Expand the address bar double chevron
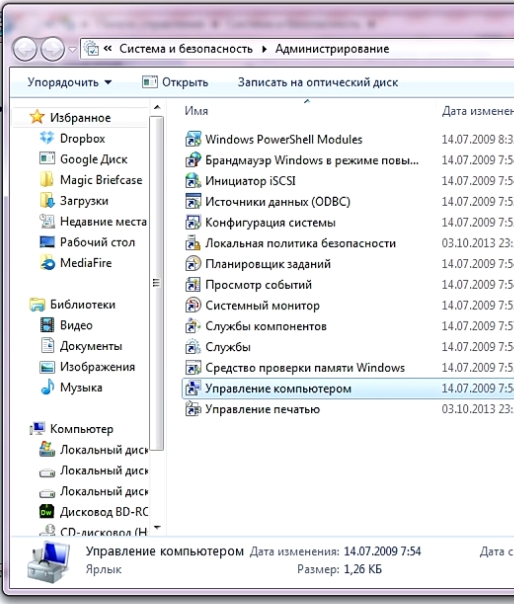Screen dimensions: 514x604 pyautogui.click(x=108, y=49)
